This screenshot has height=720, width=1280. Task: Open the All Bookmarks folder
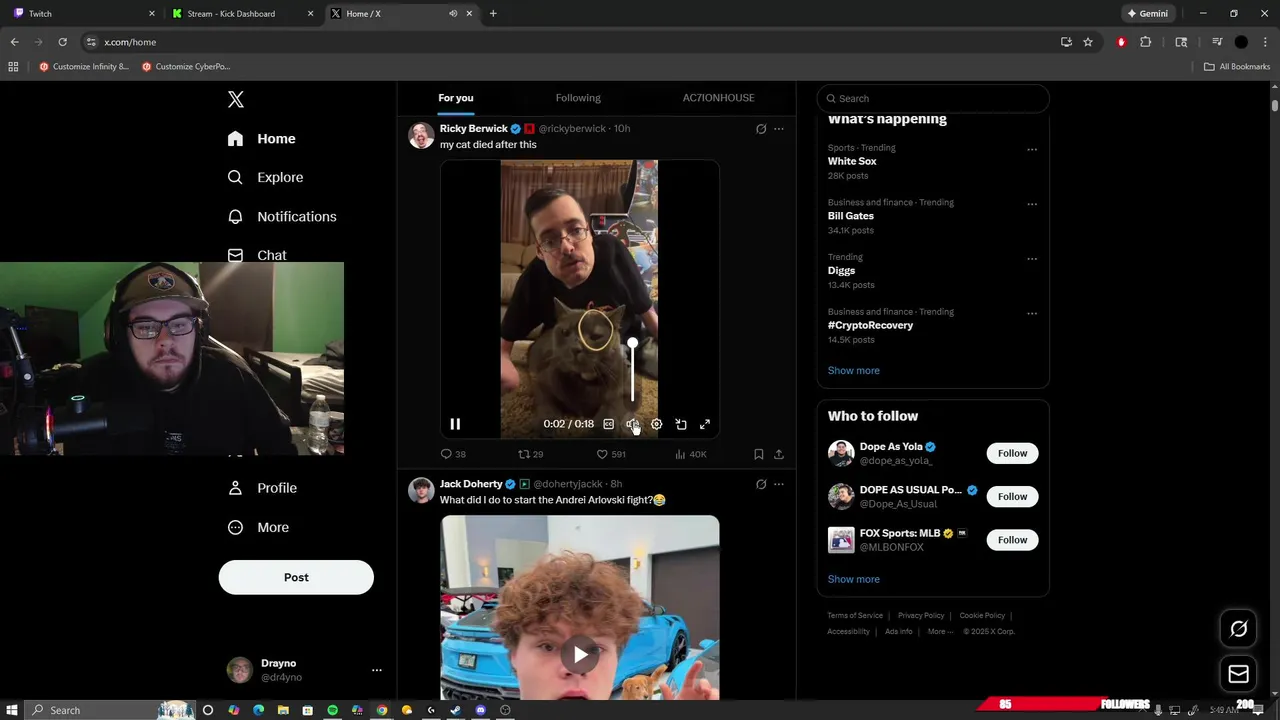click(x=1237, y=67)
